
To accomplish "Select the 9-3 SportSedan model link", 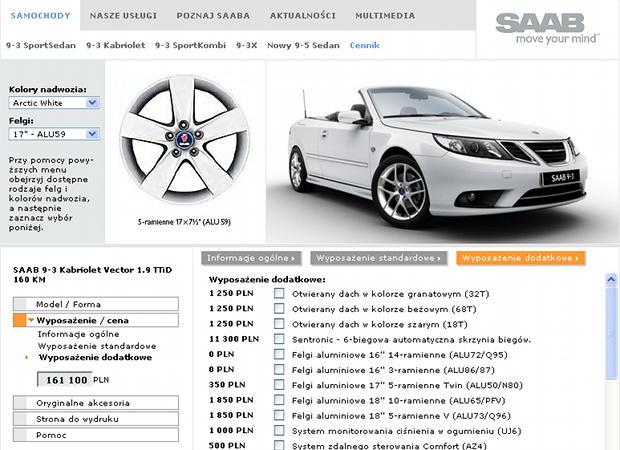I will (41, 45).
